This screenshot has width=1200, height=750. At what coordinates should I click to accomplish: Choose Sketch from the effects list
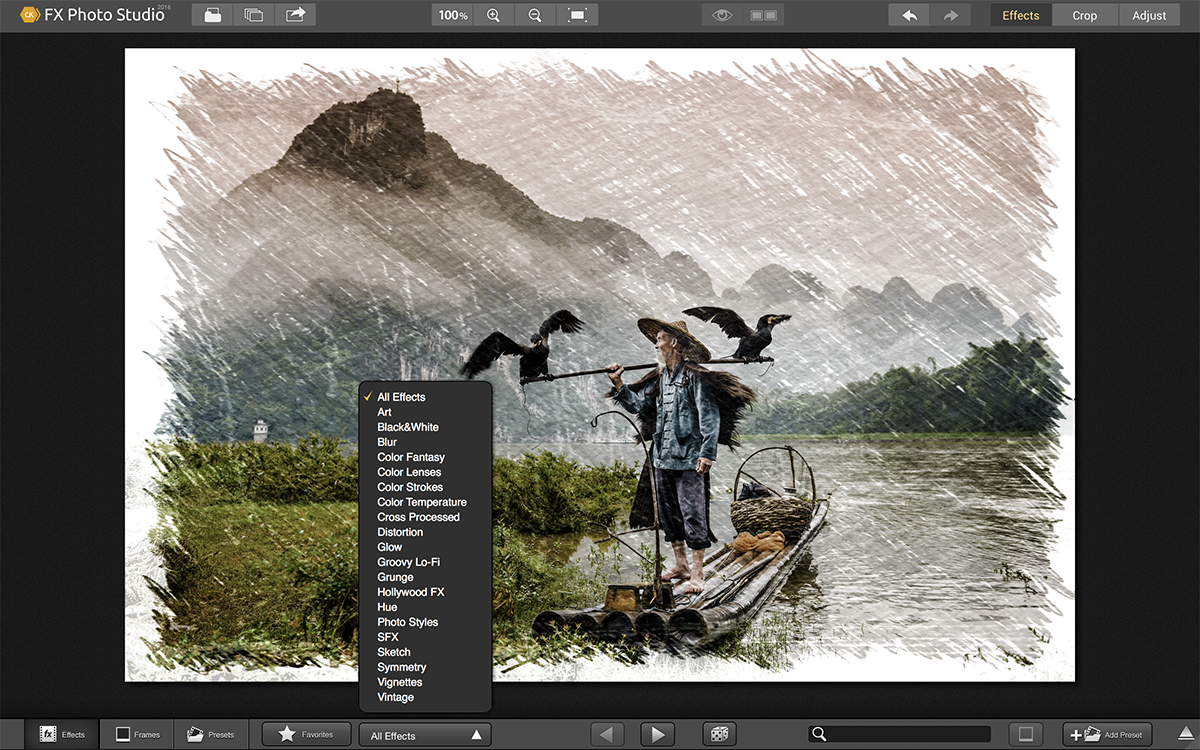(394, 652)
